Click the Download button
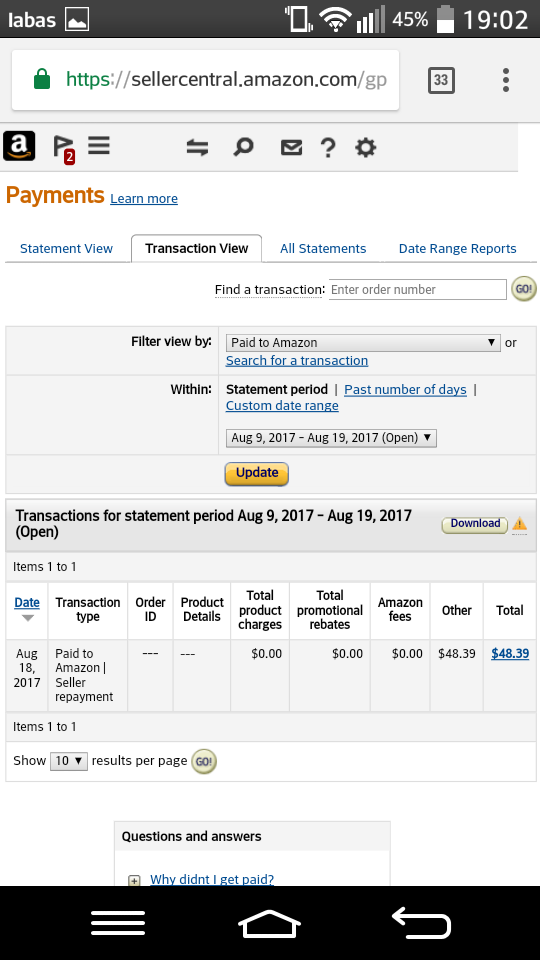This screenshot has width=540, height=960. 475,524
